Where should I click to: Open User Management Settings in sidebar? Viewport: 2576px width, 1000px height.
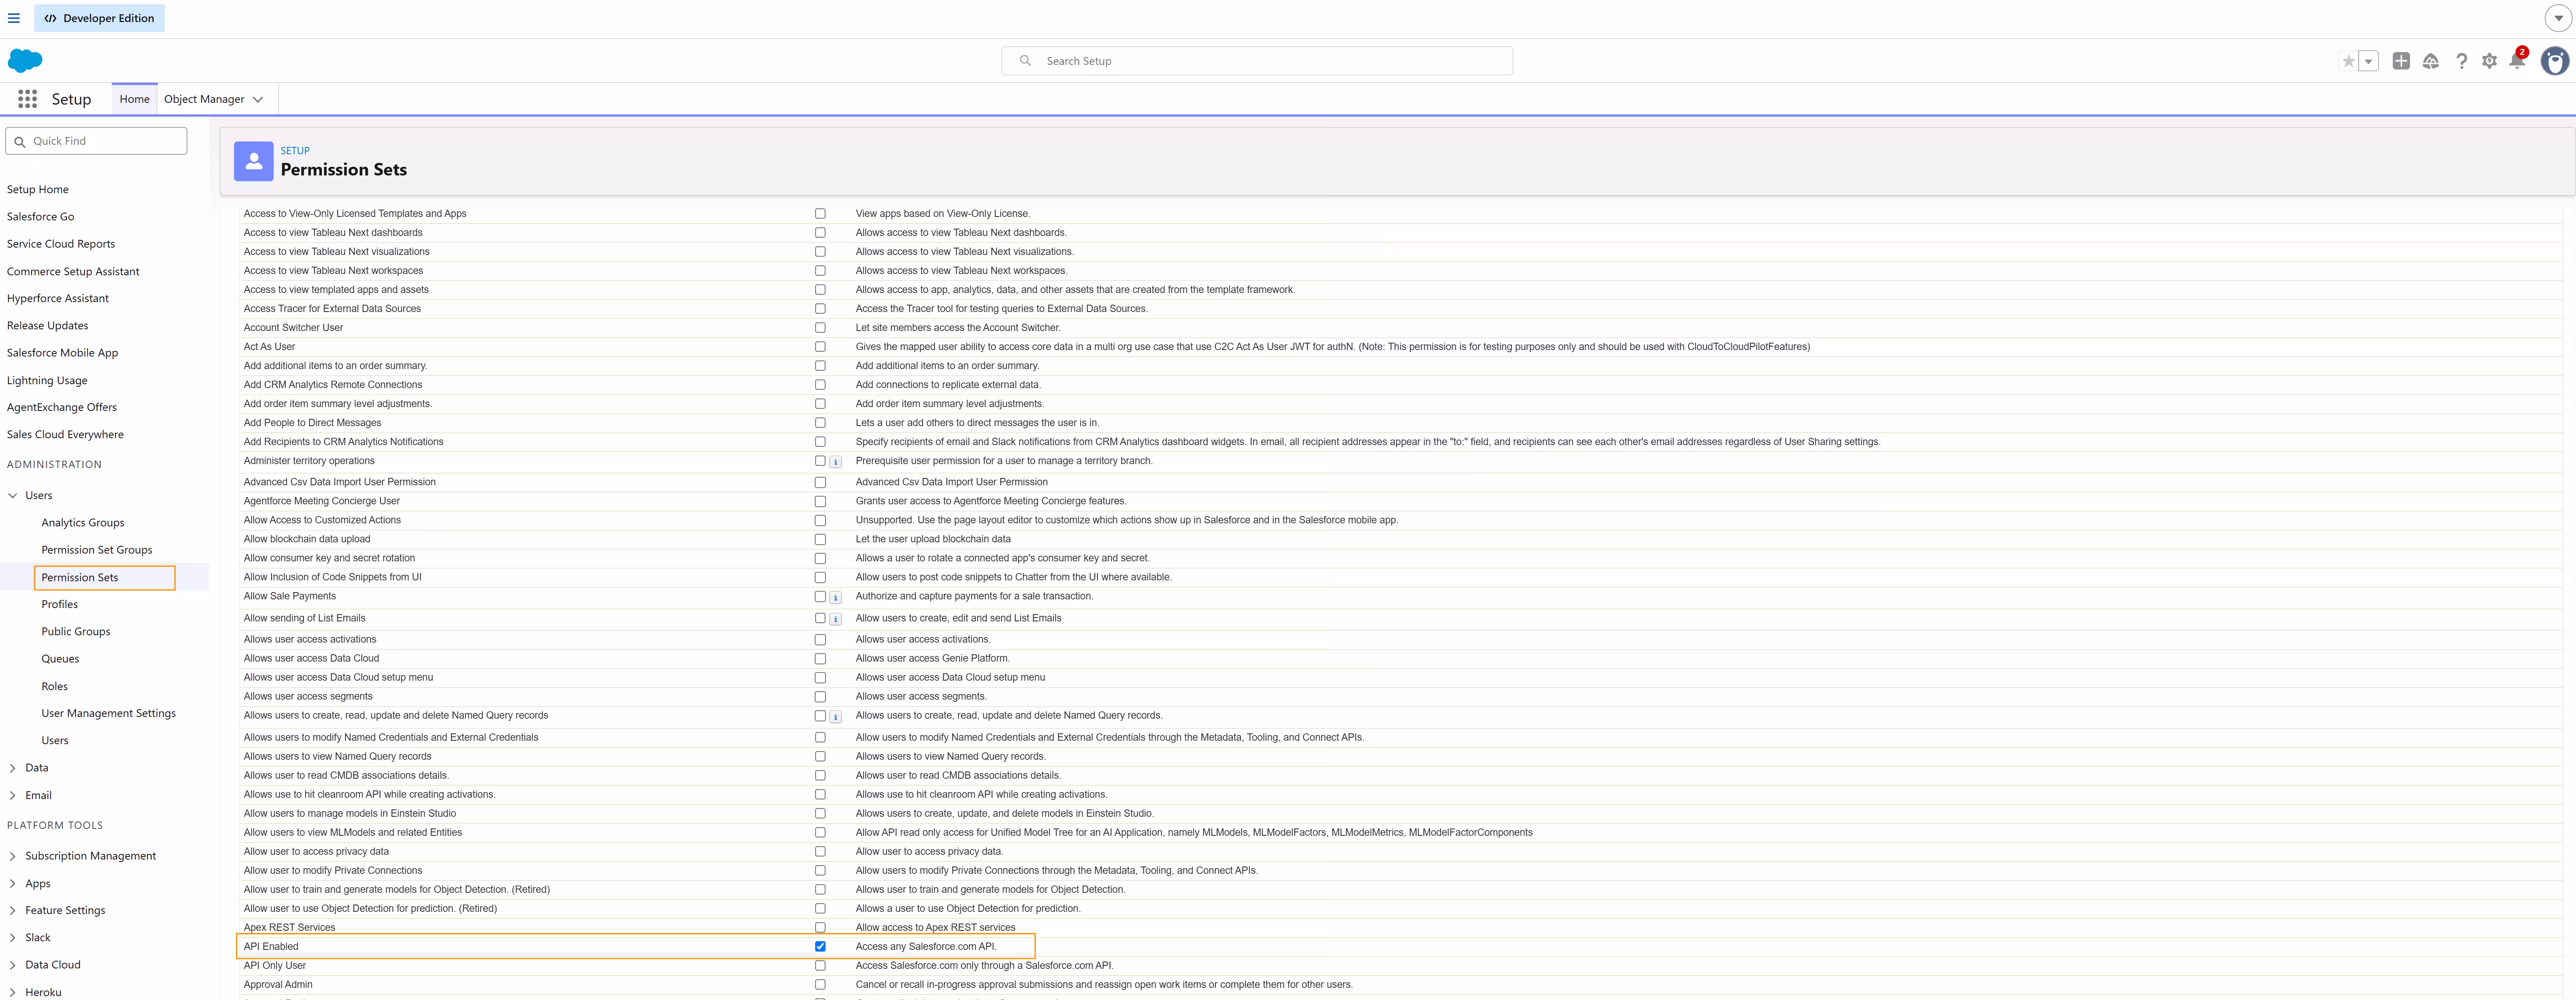tap(108, 713)
